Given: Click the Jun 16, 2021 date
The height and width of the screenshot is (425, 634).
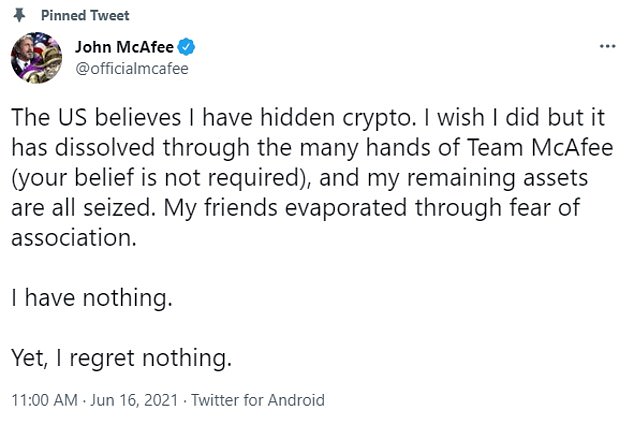Looking at the screenshot, I should (x=134, y=400).
